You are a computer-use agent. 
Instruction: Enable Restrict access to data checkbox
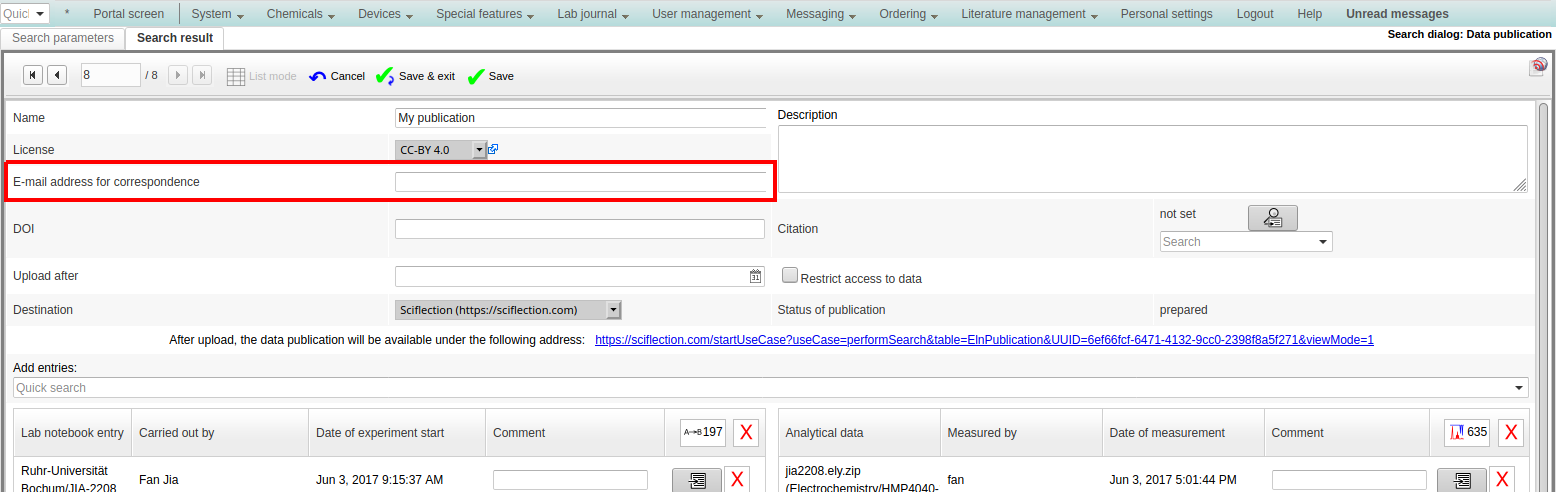(x=789, y=275)
